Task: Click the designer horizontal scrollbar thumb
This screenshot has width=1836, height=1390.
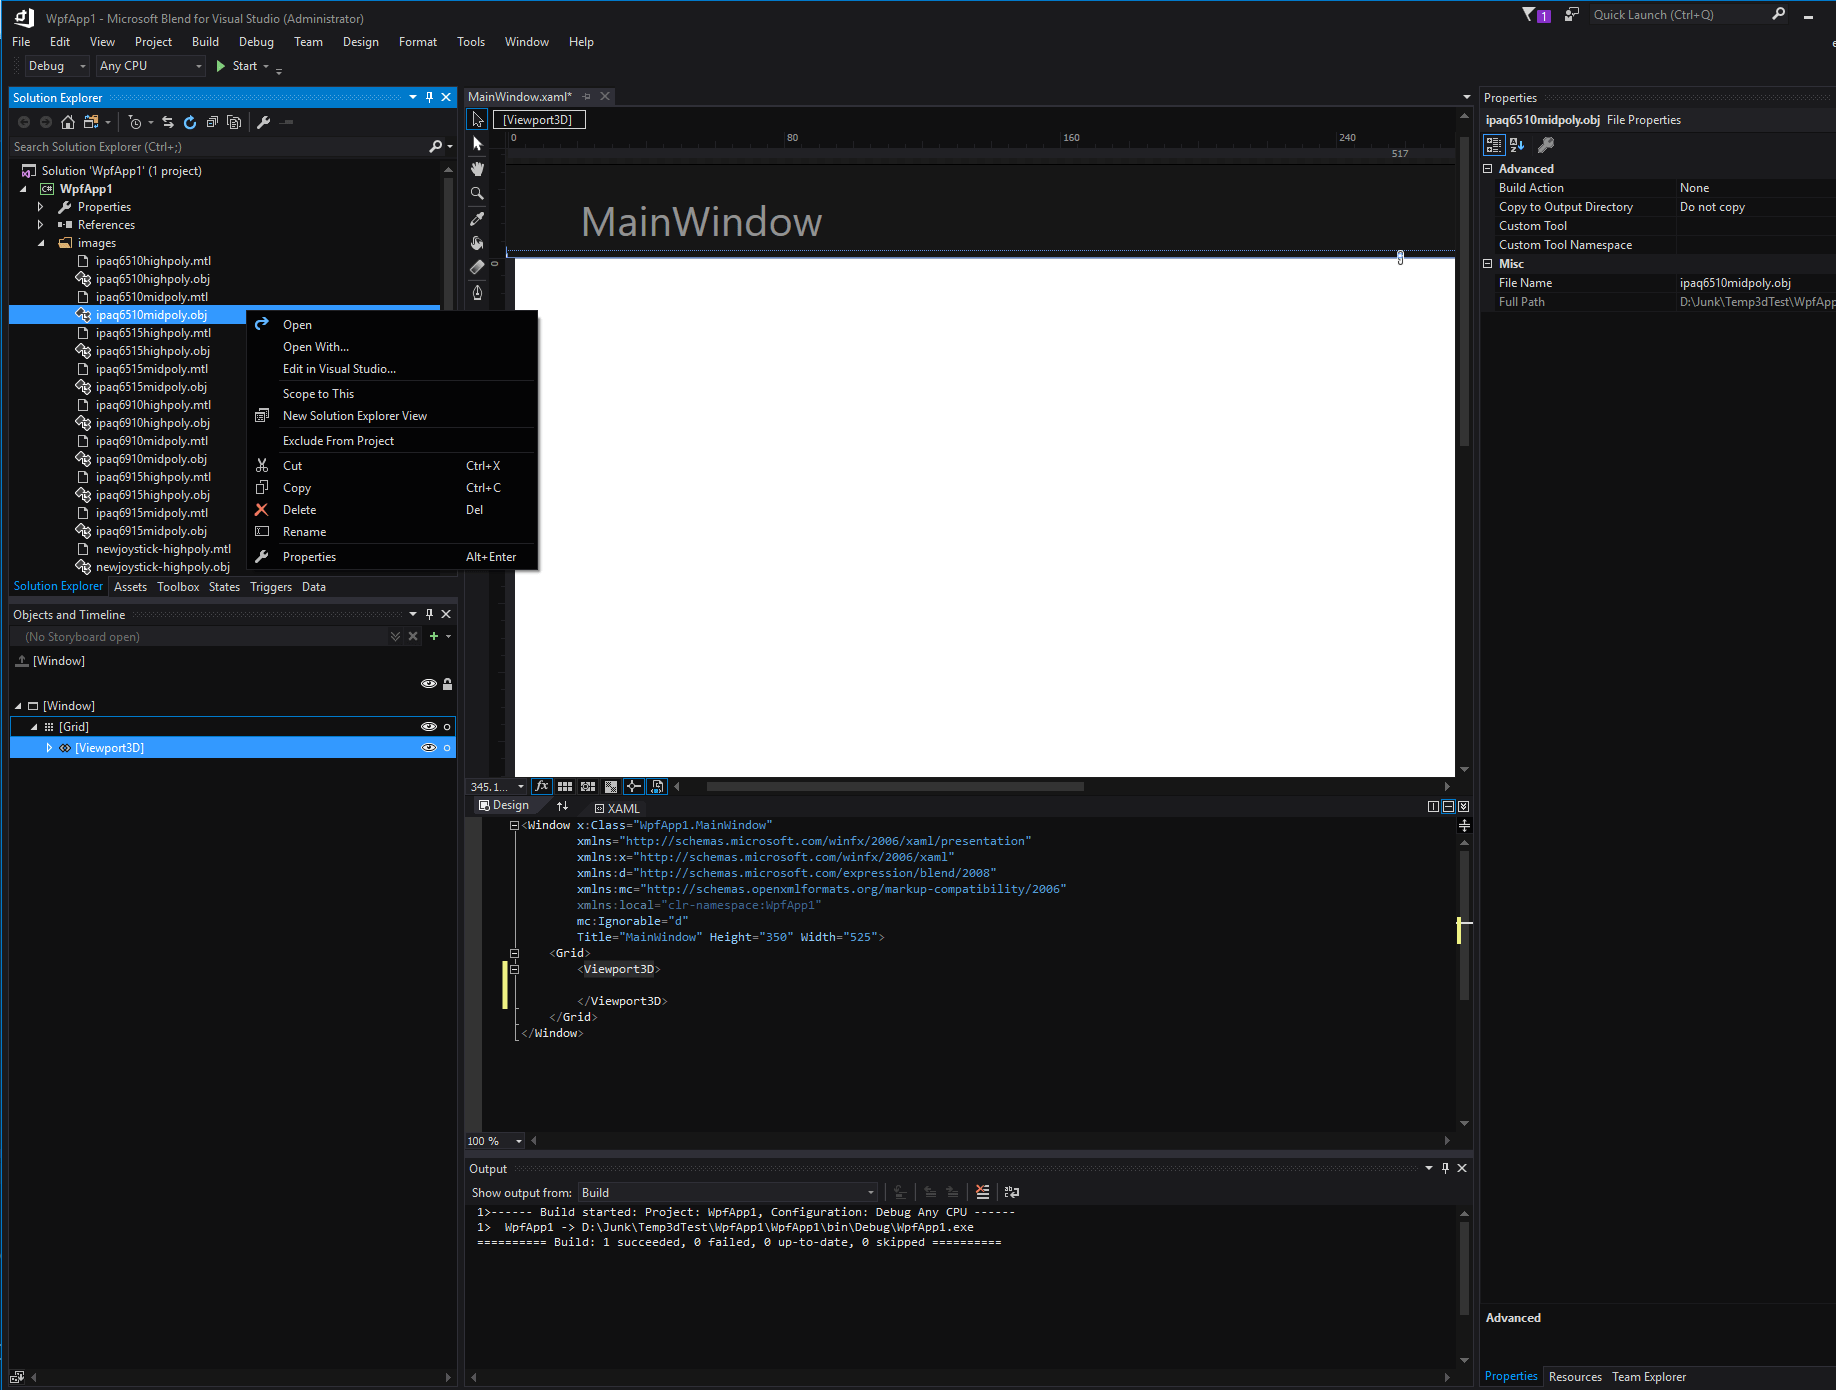Action: pos(895,787)
